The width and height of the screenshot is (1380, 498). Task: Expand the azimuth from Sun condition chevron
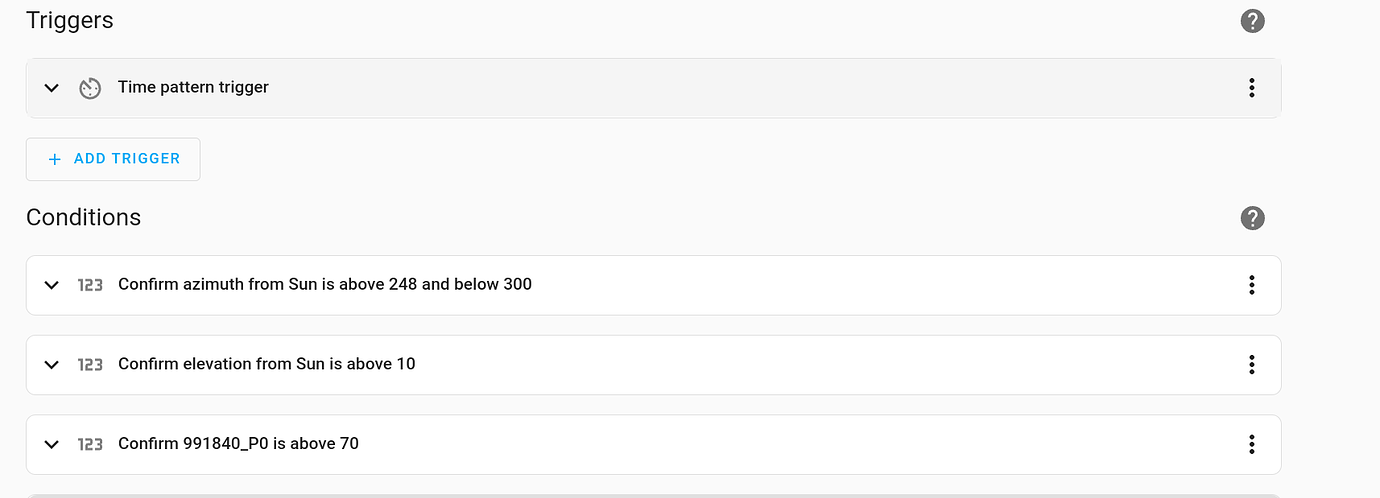[52, 285]
